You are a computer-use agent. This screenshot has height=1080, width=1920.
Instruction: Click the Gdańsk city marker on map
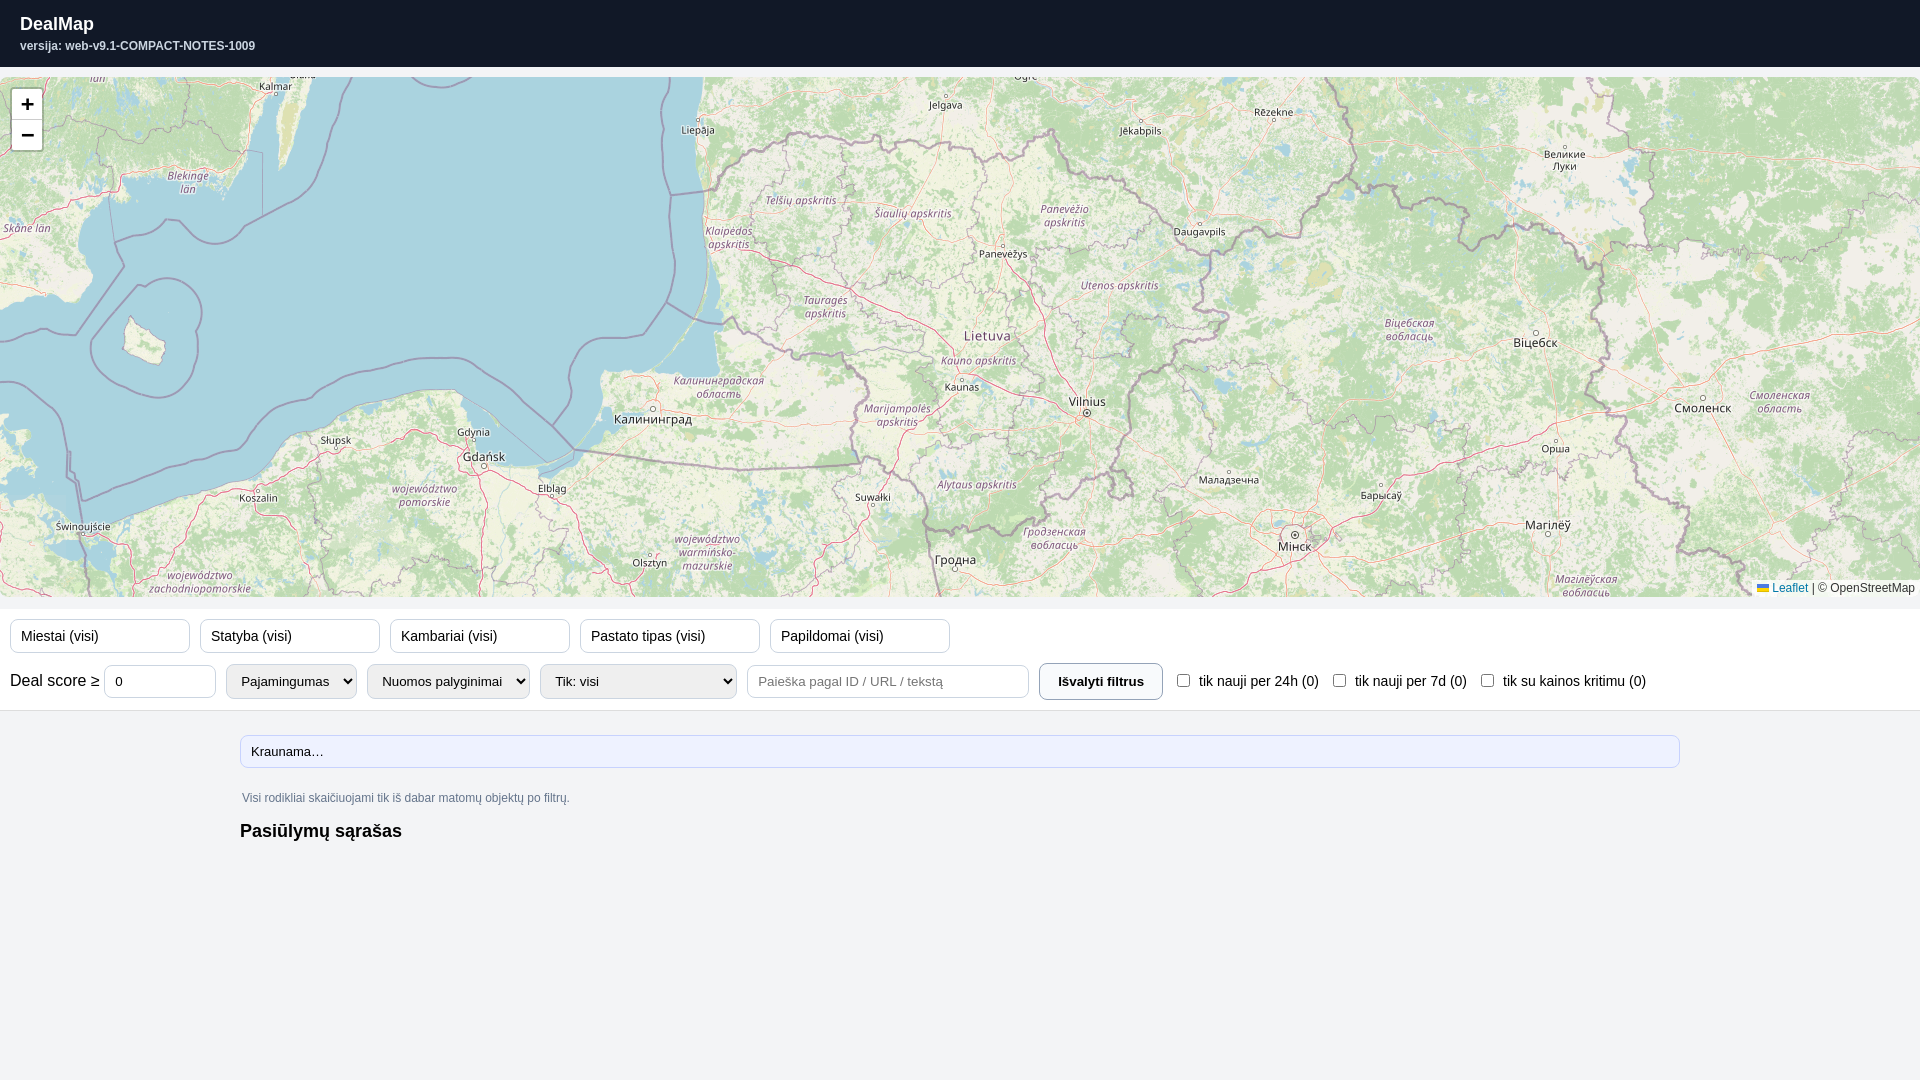click(x=484, y=466)
